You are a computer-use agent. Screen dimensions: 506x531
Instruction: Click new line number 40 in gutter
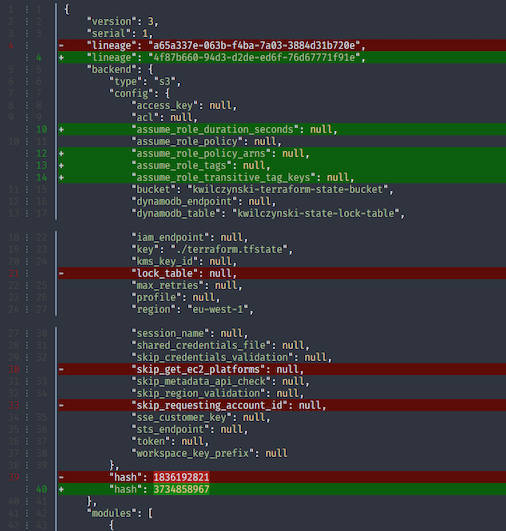tap(42, 489)
